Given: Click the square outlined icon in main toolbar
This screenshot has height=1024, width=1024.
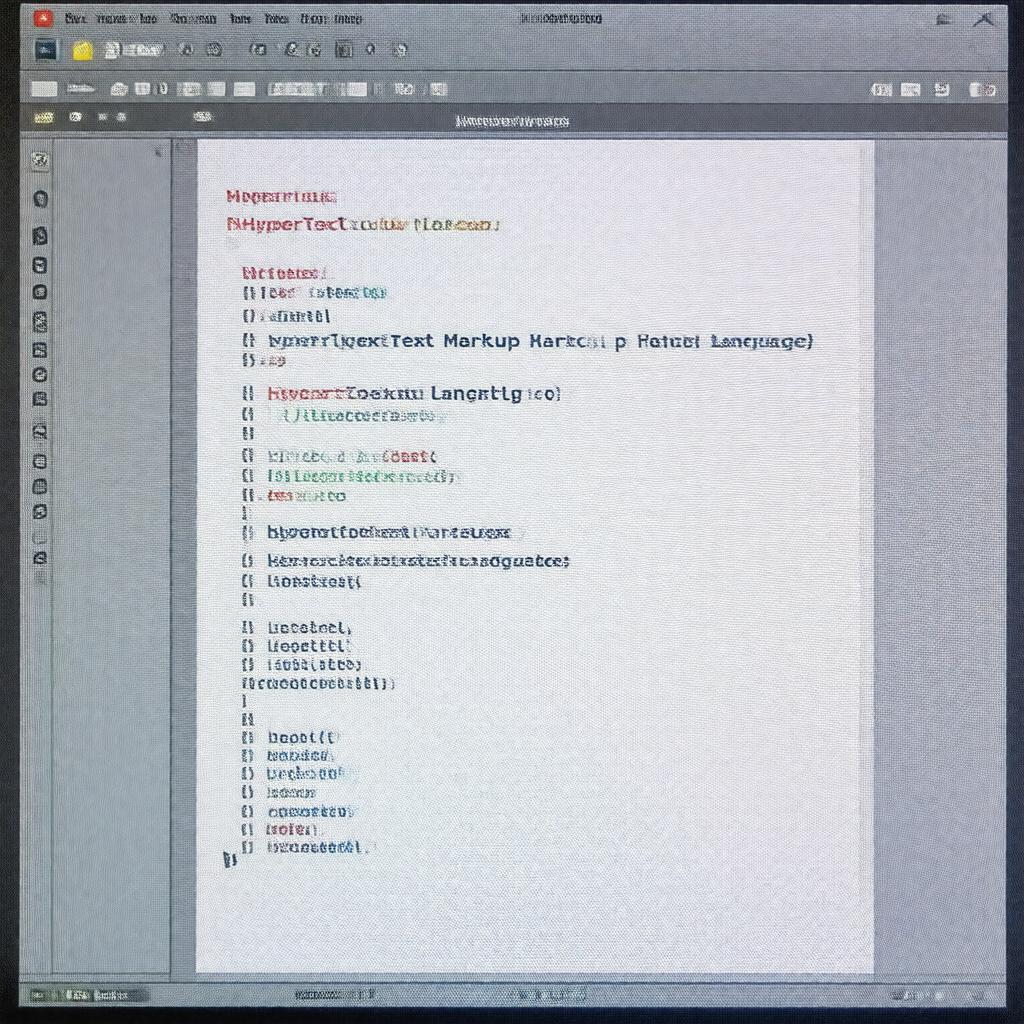Looking at the screenshot, I should (343, 49).
